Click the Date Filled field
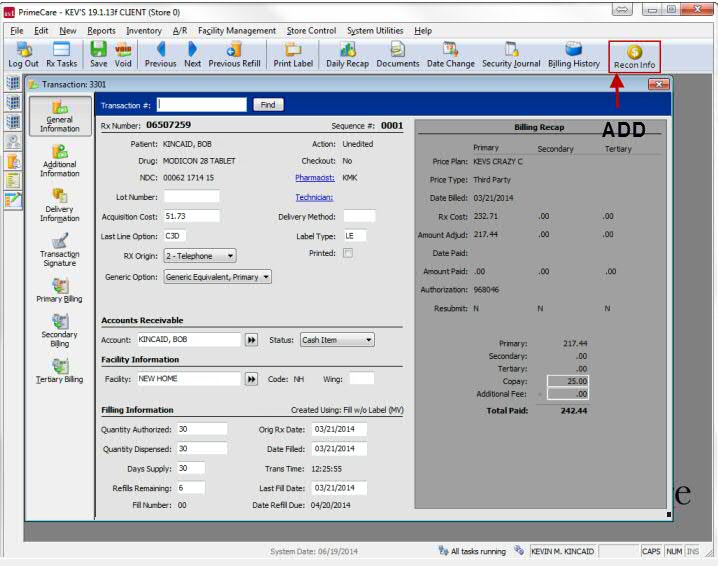718x566 pixels. click(x=339, y=449)
